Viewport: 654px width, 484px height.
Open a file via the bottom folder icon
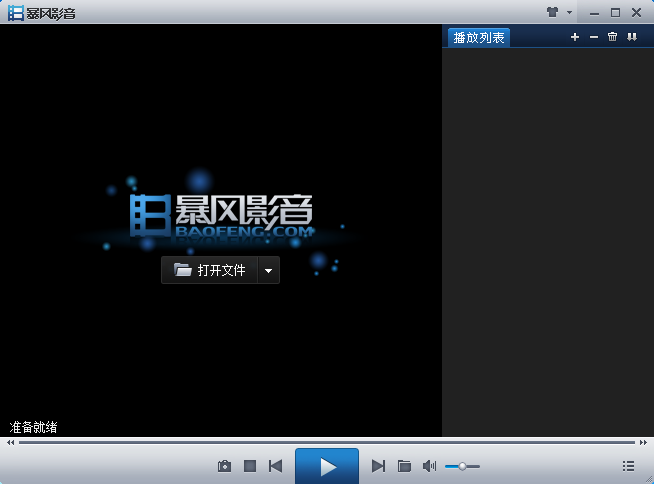[x=404, y=466]
